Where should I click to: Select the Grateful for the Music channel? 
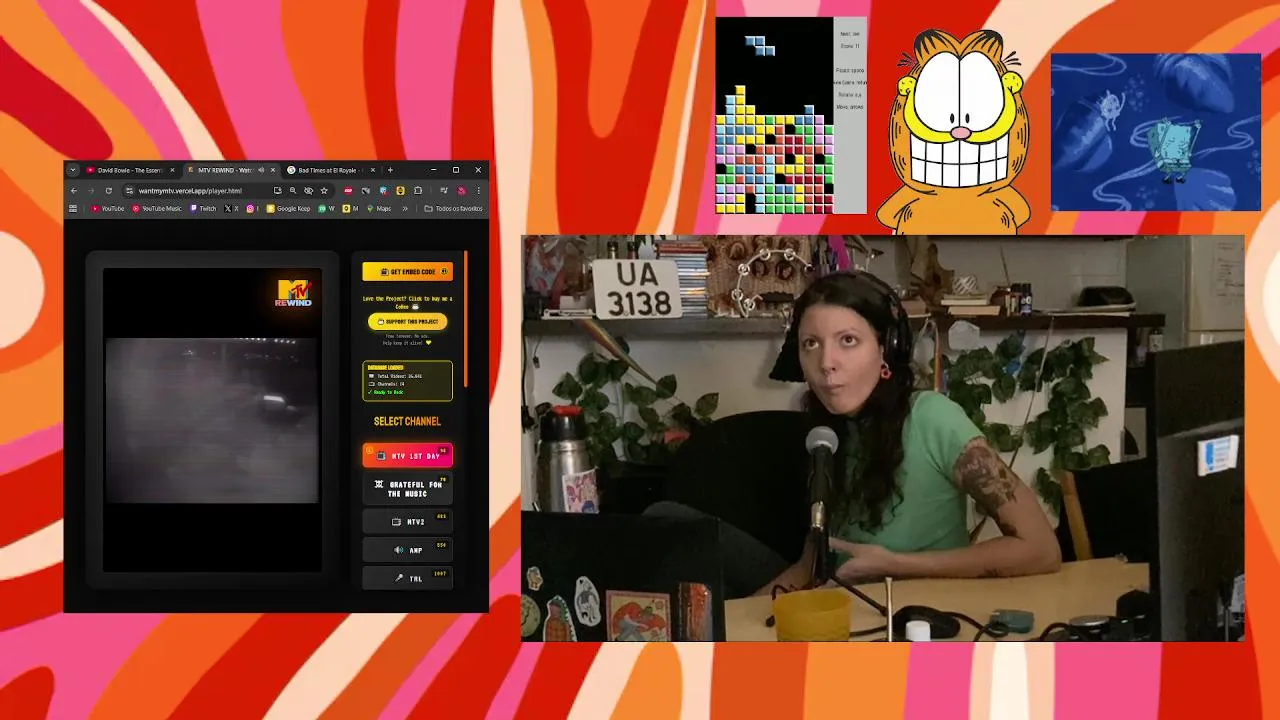click(x=407, y=489)
